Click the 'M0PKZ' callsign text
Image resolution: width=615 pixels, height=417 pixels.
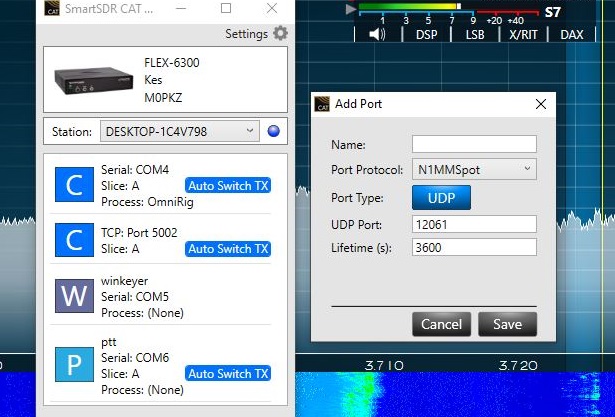[x=163, y=97]
